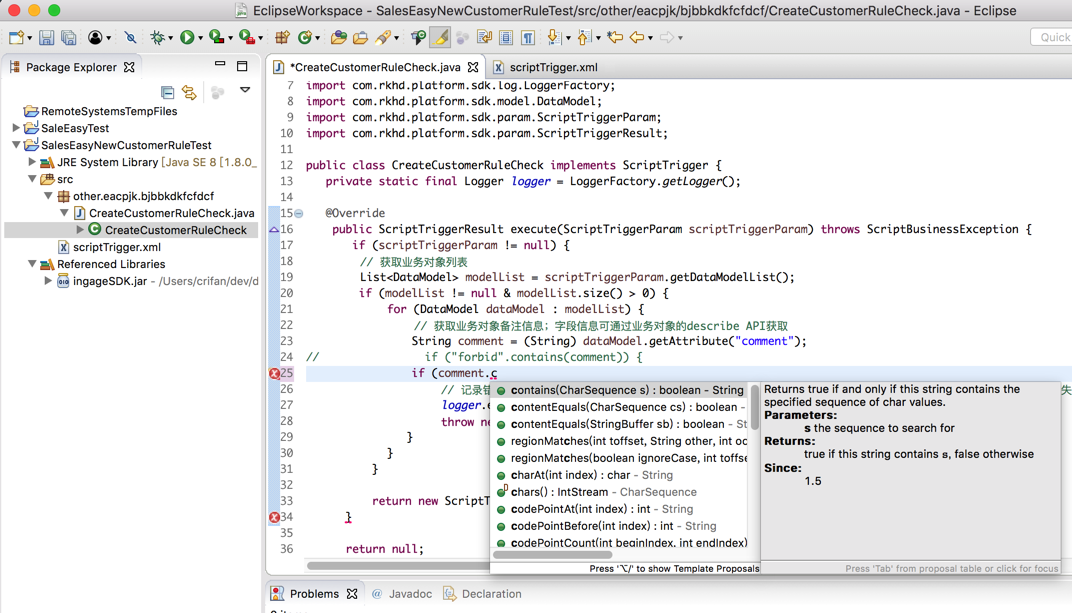Choose charAt(int index) proposal
The height and width of the screenshot is (613, 1072).
621,475
